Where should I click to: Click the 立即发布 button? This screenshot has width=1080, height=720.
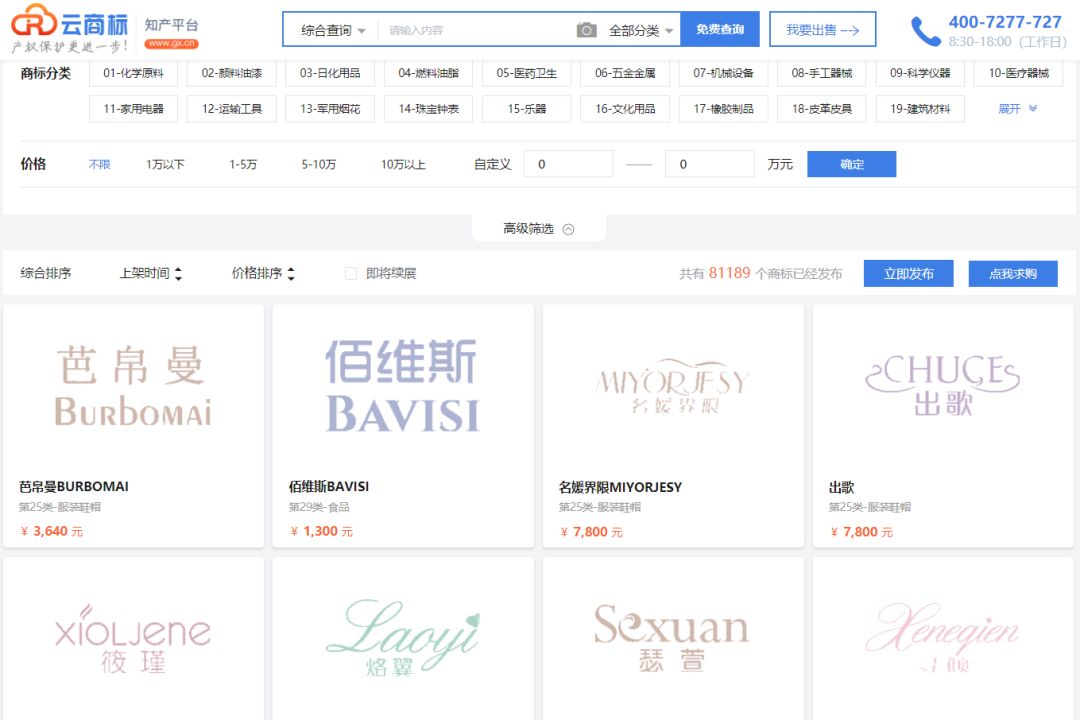point(908,274)
